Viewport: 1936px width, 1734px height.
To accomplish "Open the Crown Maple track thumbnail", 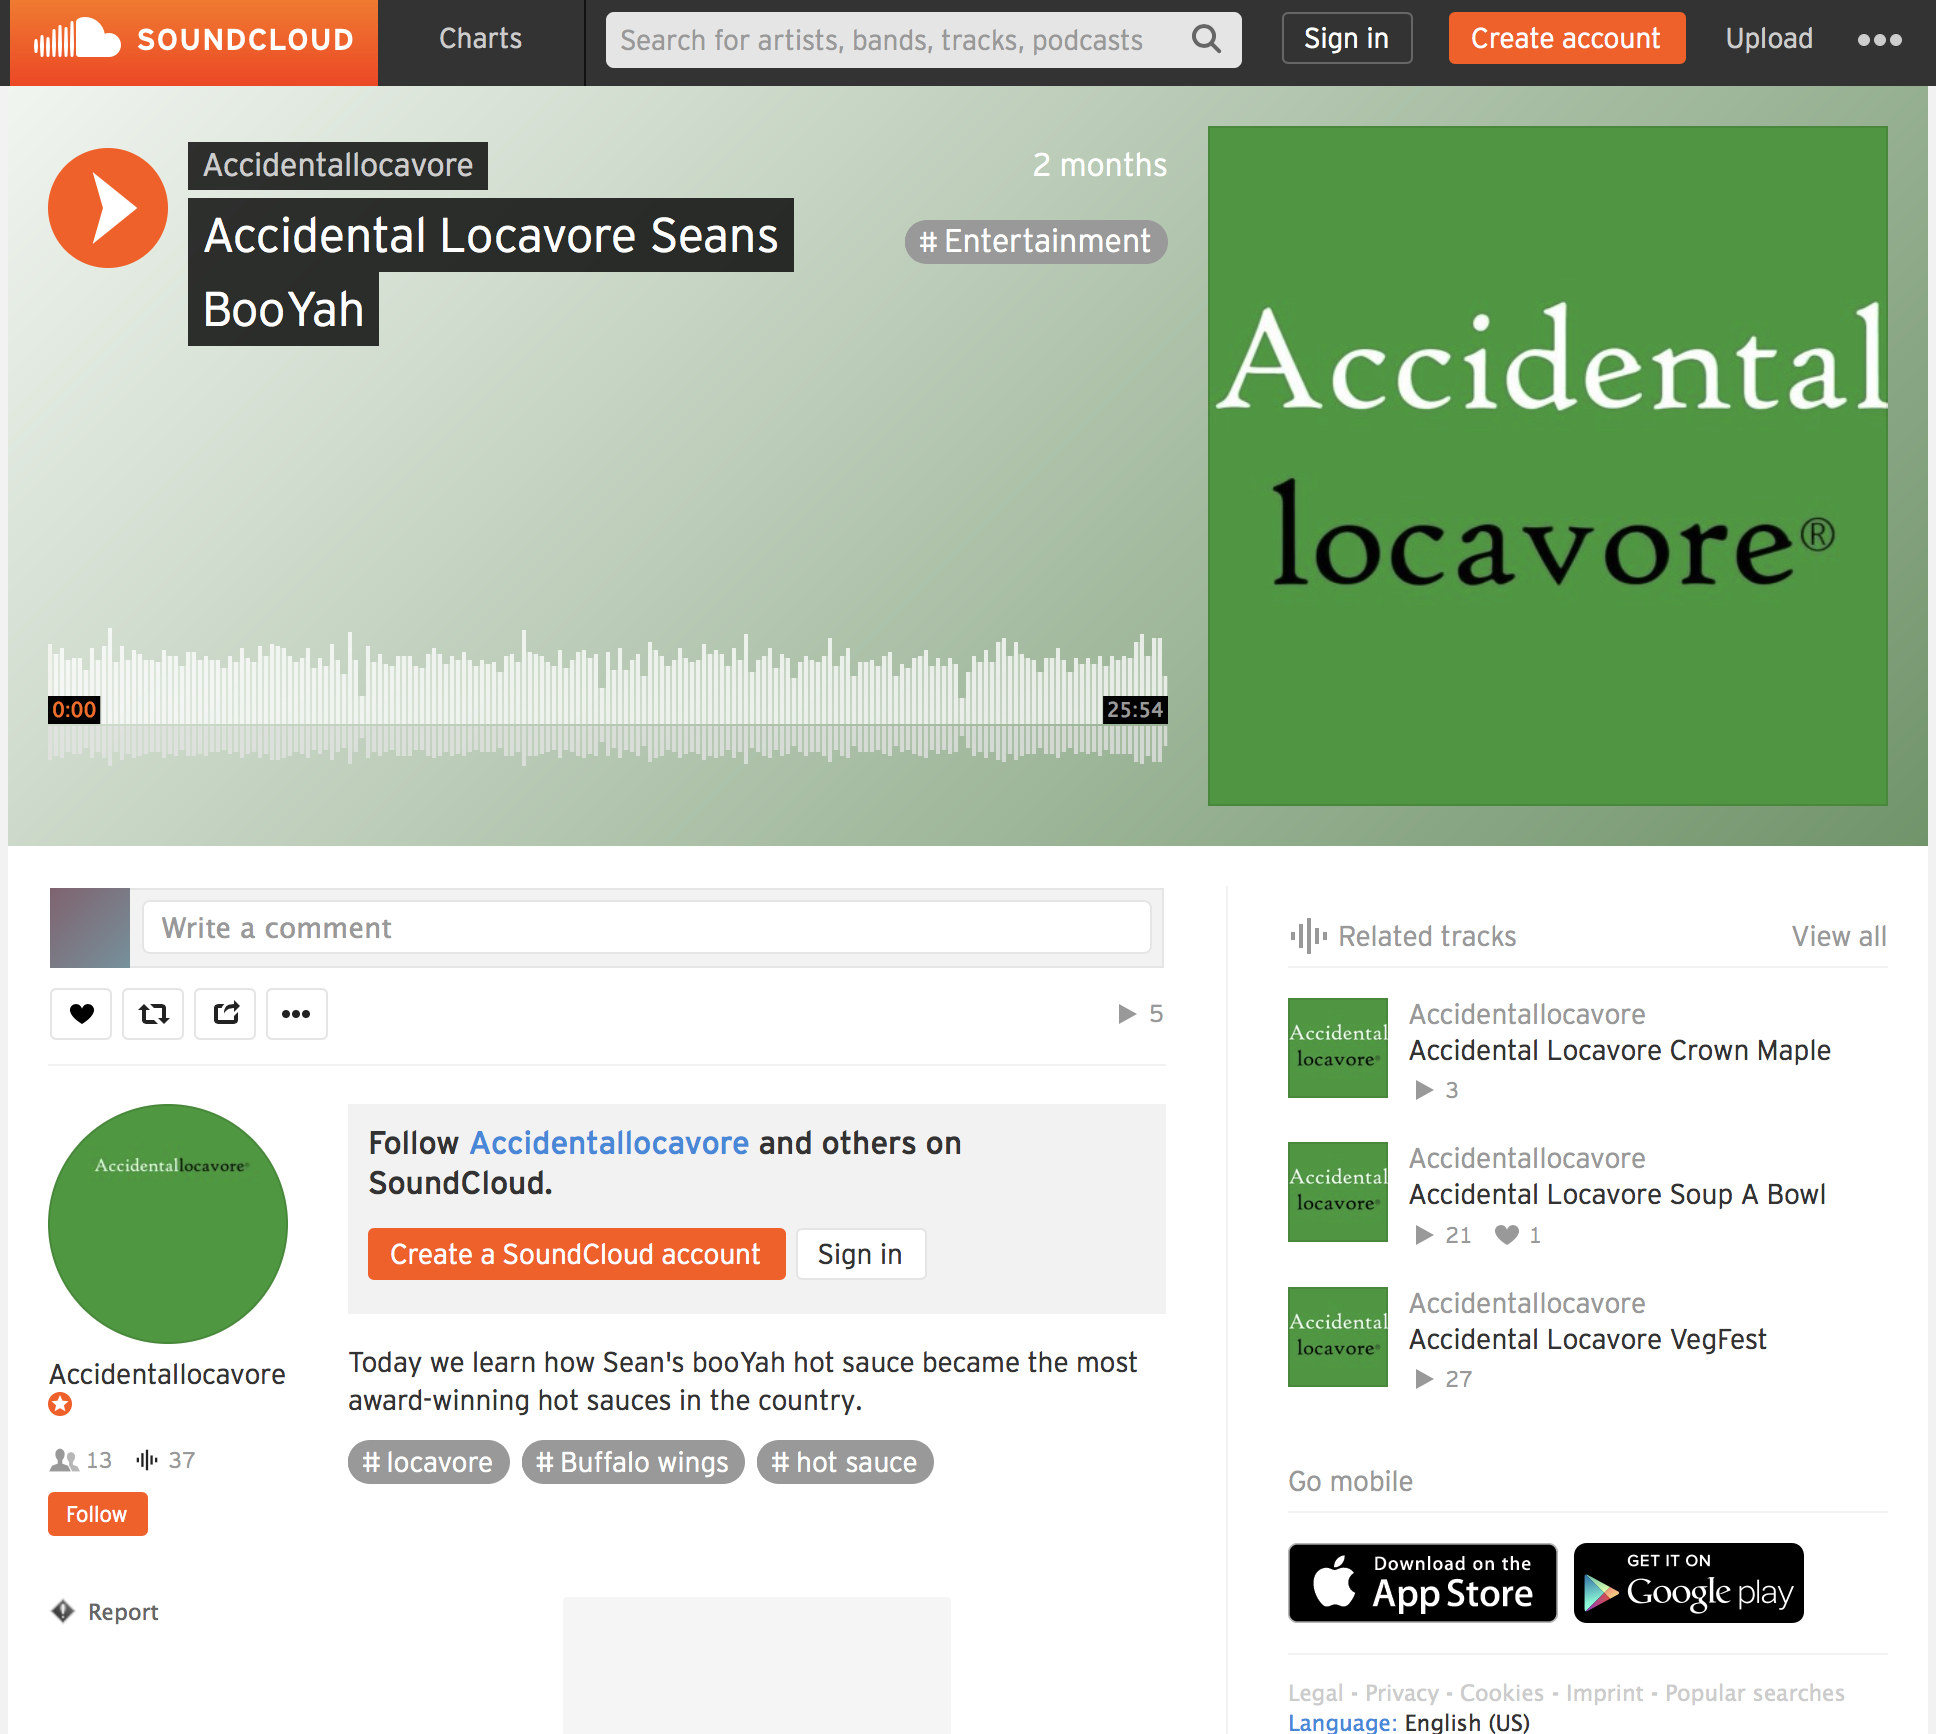I will coord(1338,1048).
